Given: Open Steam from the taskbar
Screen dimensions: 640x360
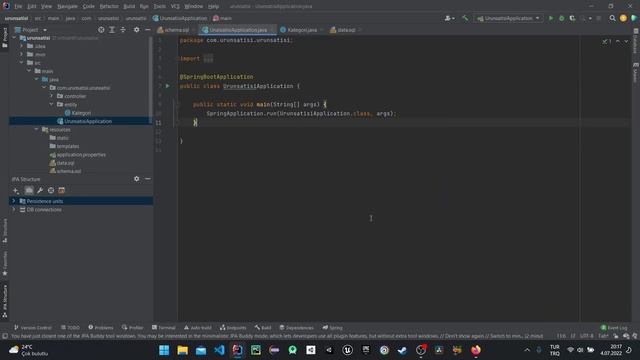Looking at the screenshot, I should [402, 350].
